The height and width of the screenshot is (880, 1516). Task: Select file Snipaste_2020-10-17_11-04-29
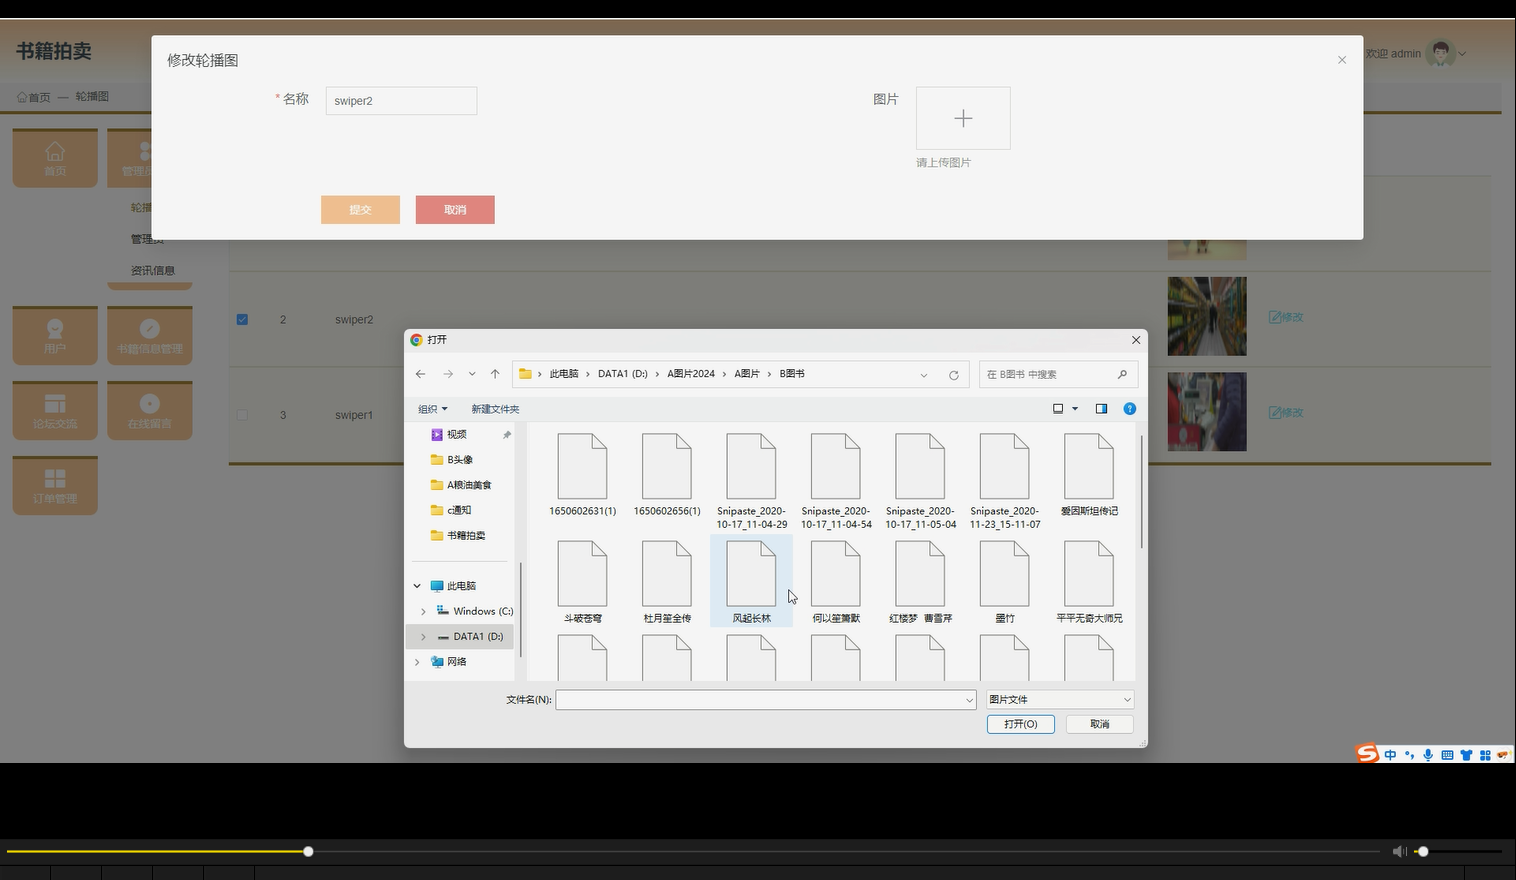coord(751,481)
